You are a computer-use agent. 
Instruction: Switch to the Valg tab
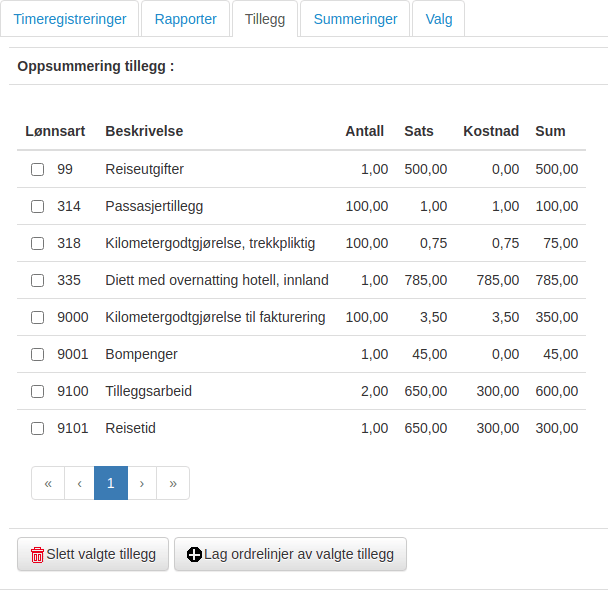point(439,19)
